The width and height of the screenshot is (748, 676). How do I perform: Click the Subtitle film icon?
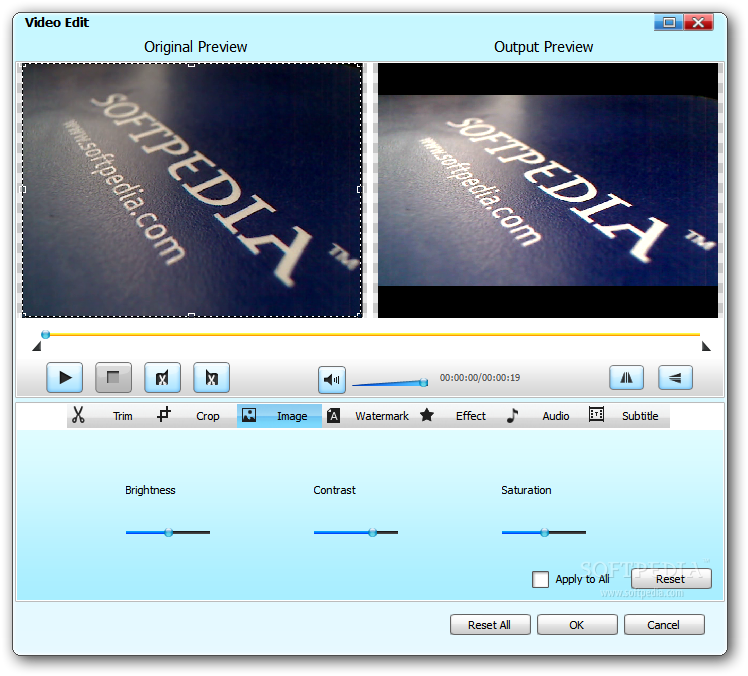coord(596,415)
